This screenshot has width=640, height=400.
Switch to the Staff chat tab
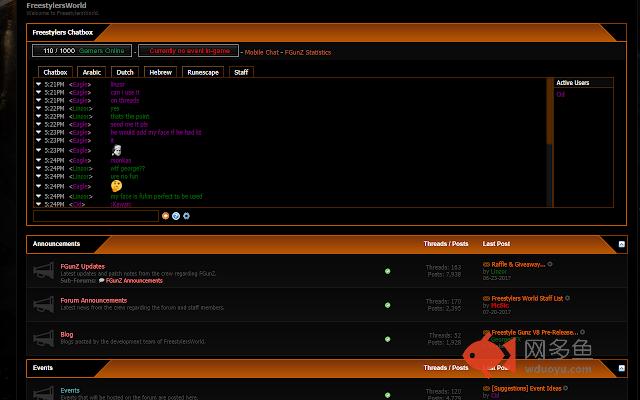[241, 72]
